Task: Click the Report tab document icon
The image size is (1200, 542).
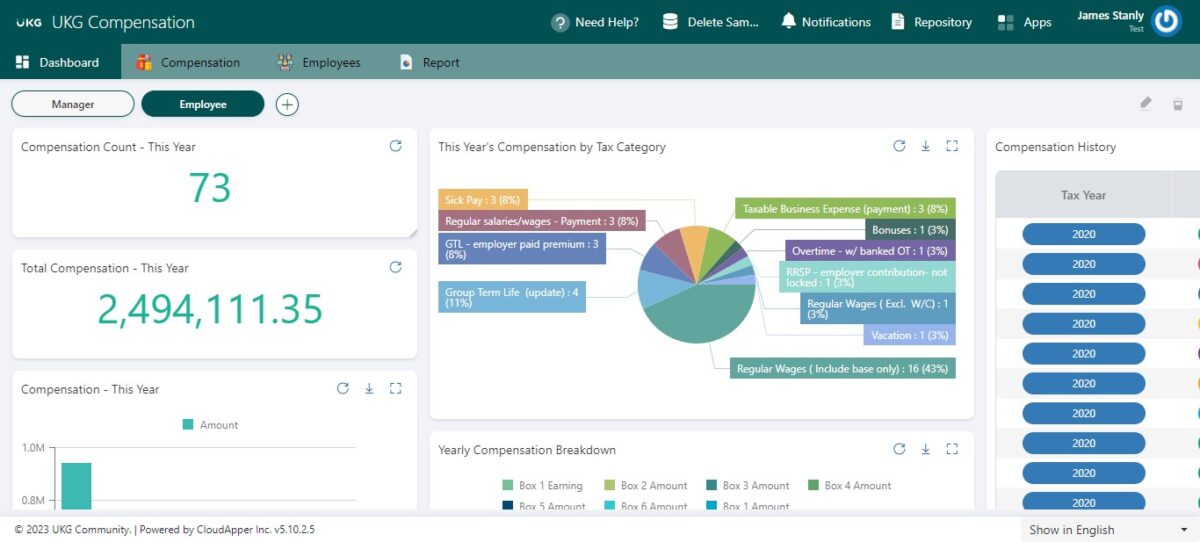Action: [406, 62]
